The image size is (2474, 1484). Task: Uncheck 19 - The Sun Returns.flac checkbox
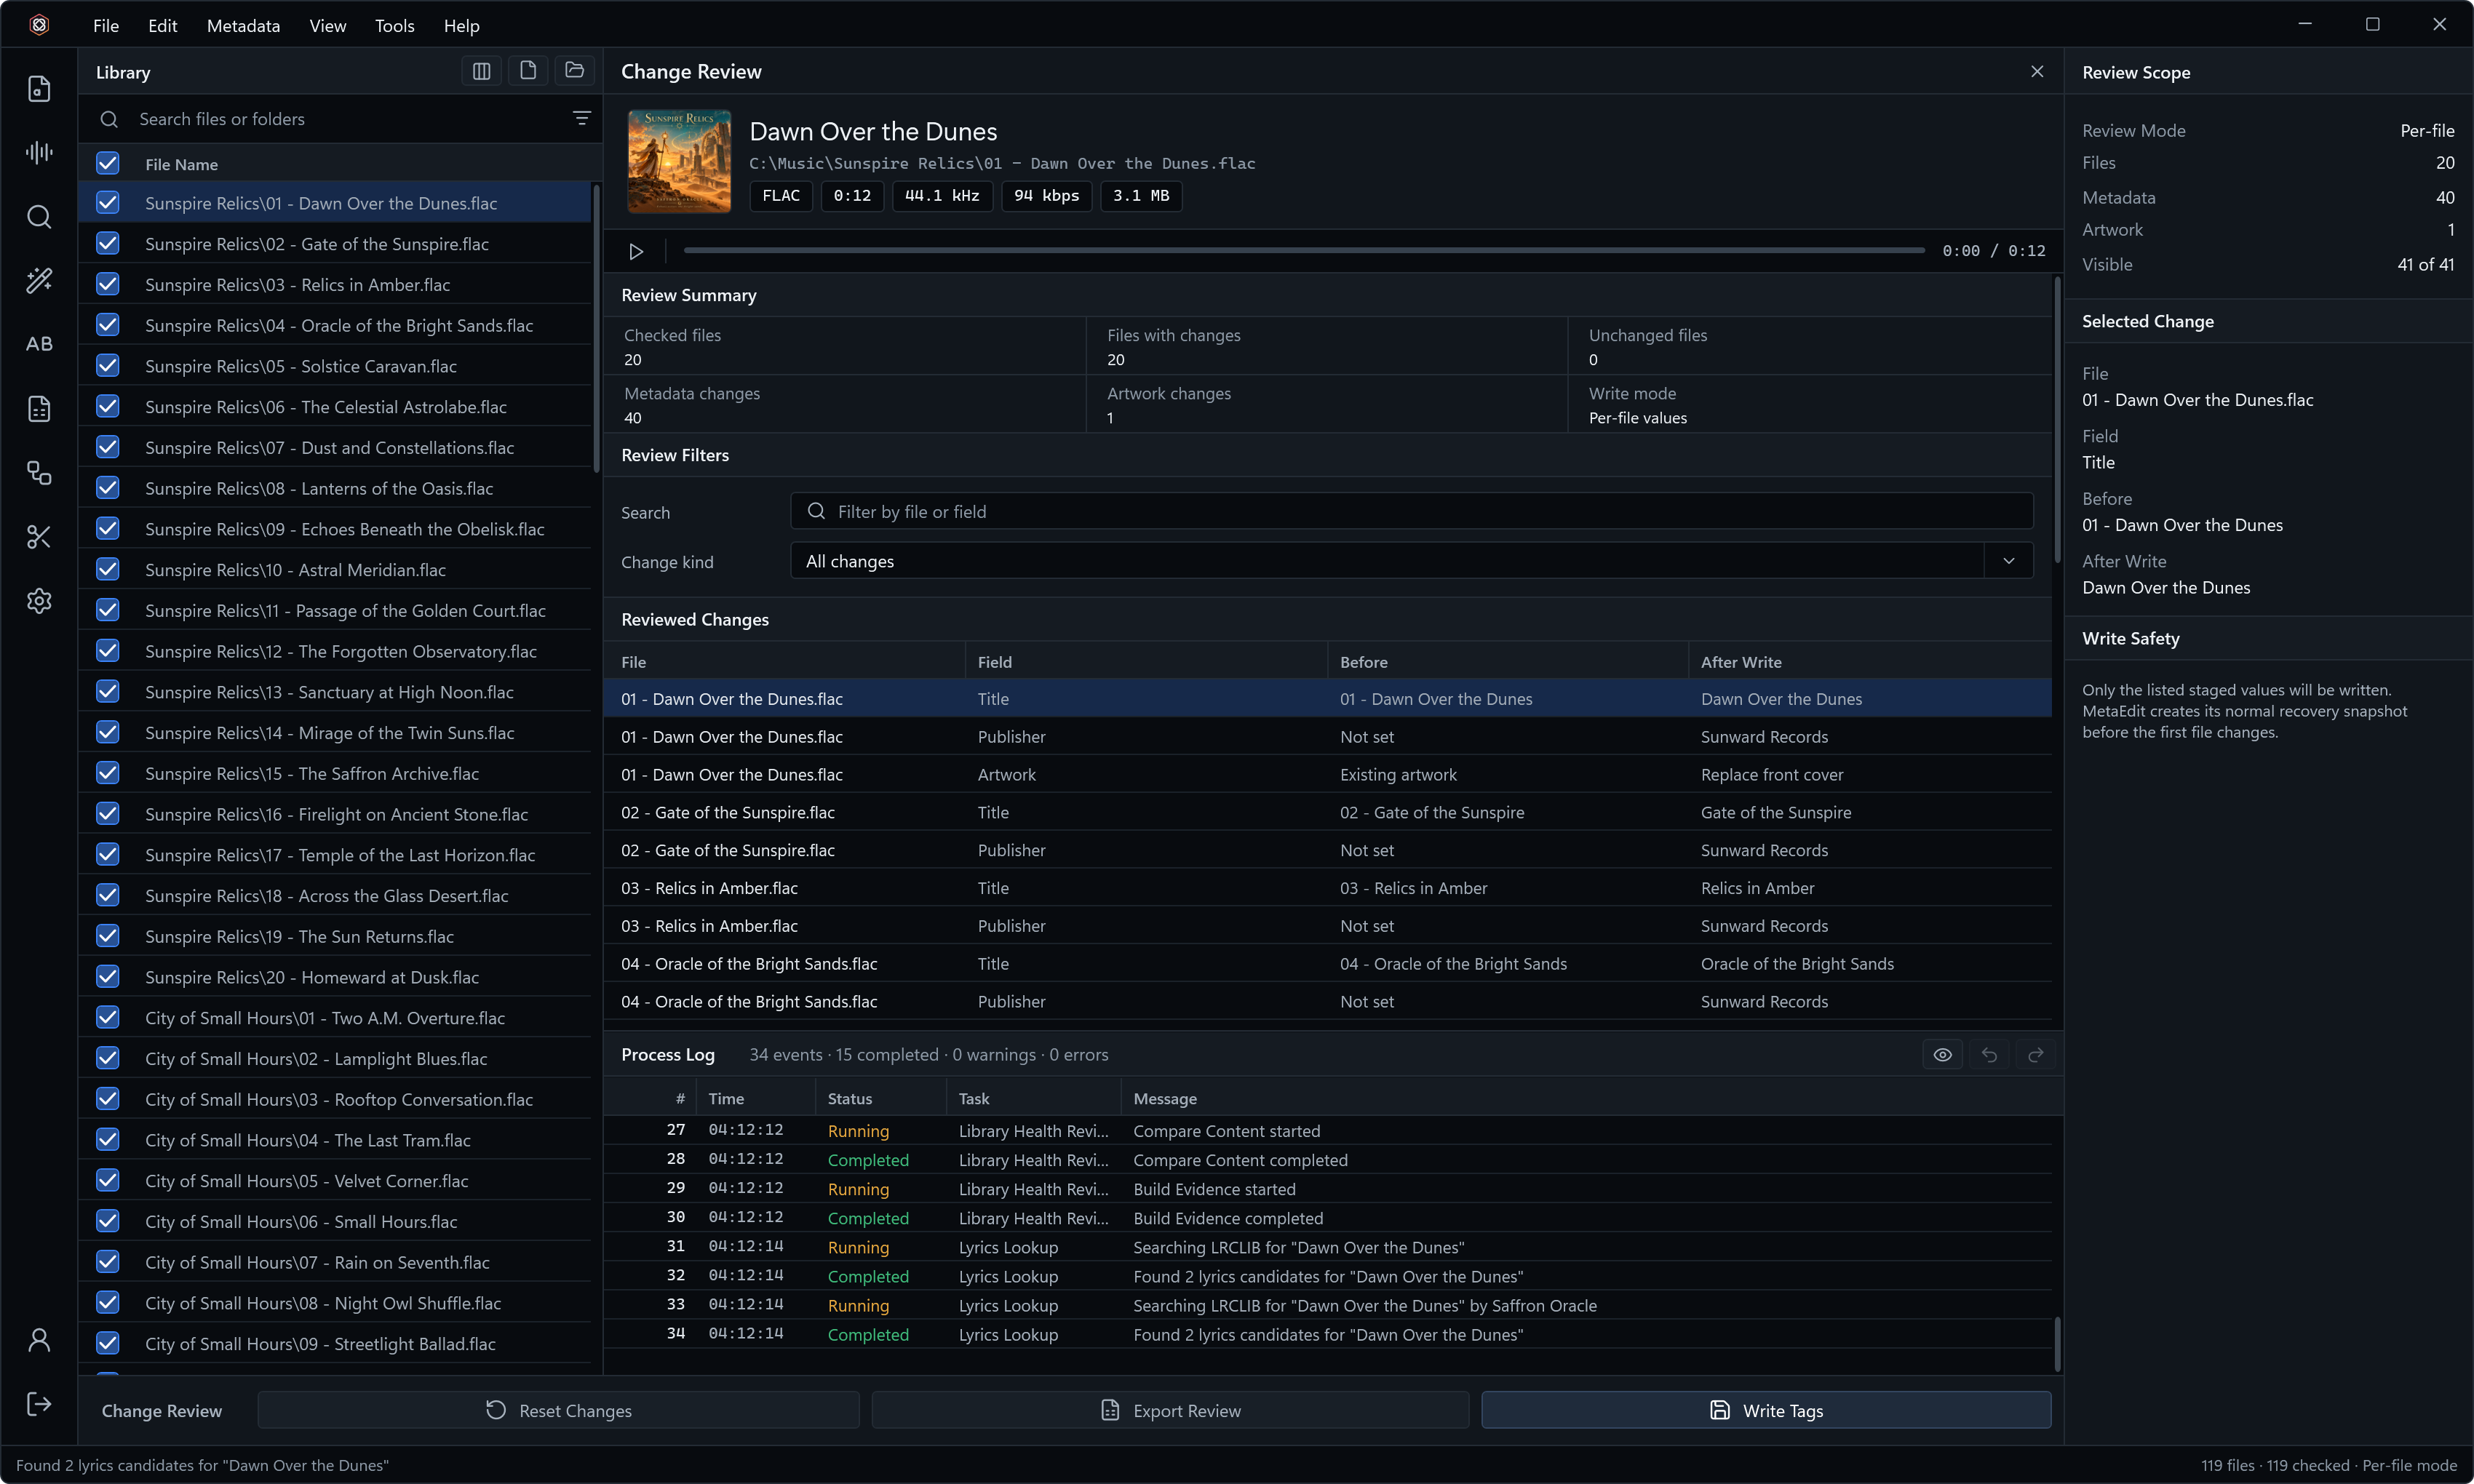point(108,936)
